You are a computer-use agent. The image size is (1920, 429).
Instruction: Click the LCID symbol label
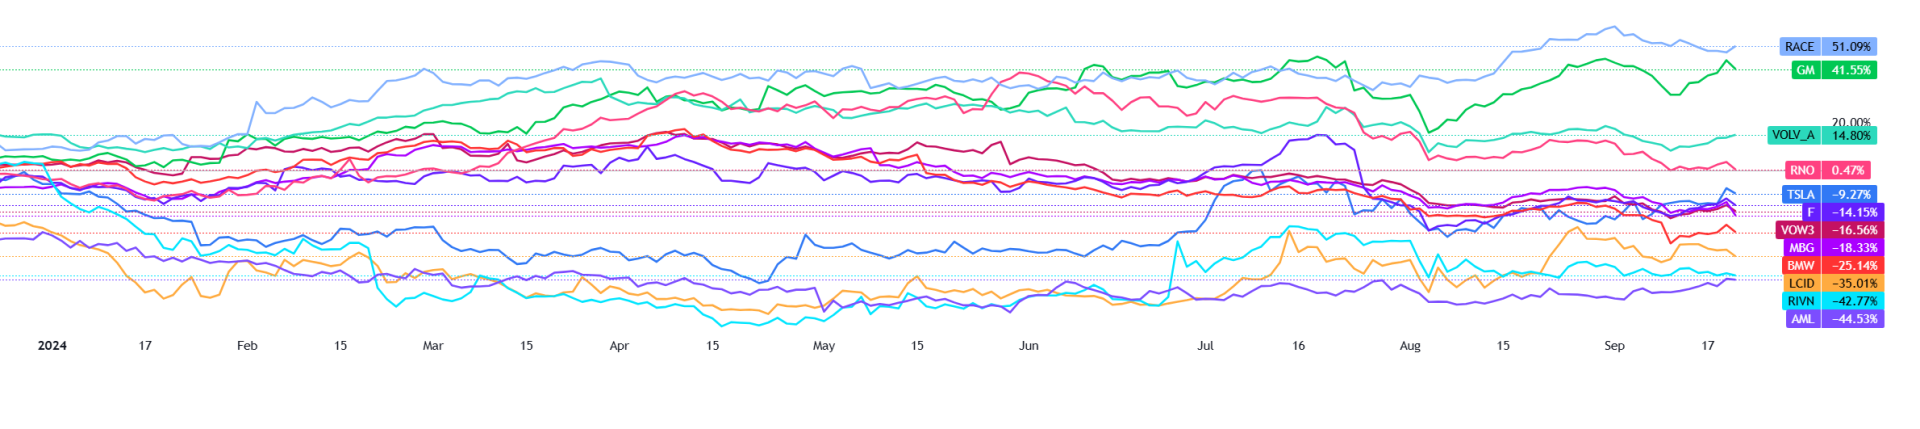[x=1801, y=284]
